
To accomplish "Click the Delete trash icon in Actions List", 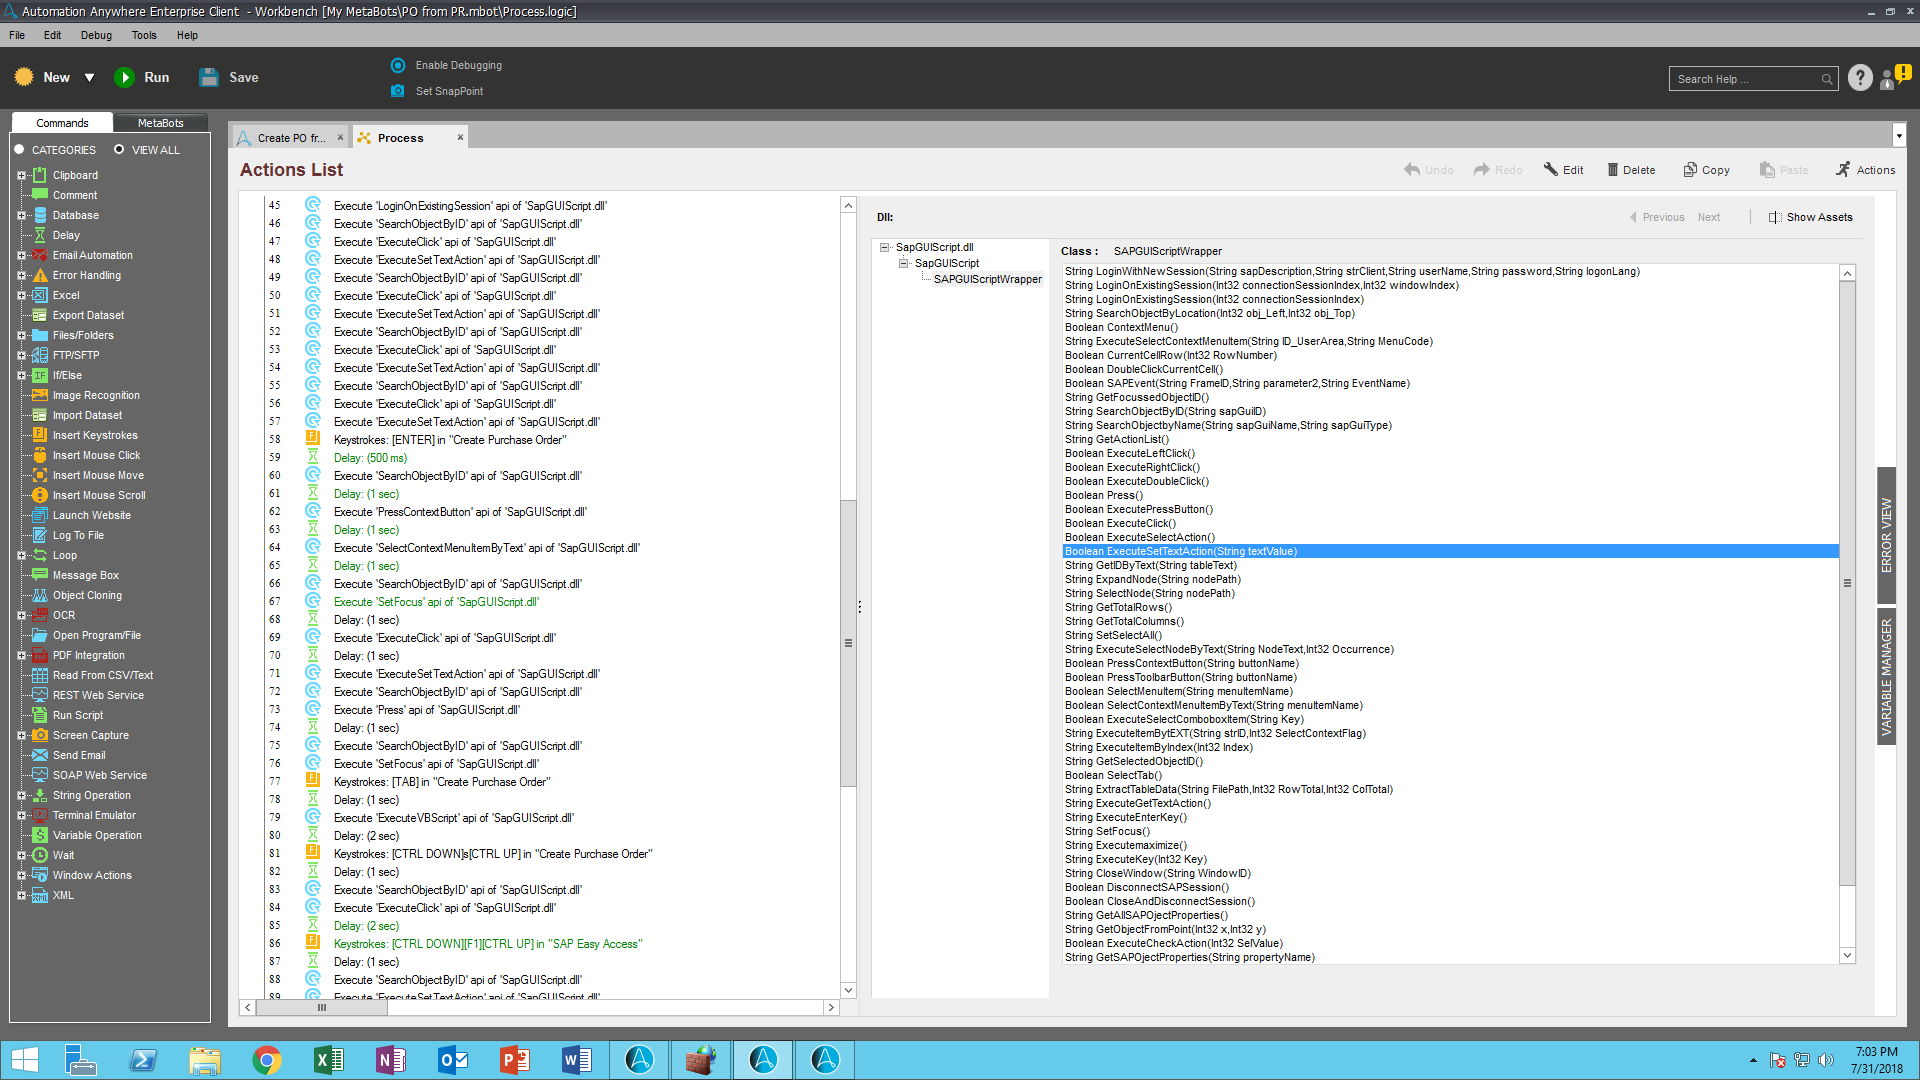I will [1612, 170].
